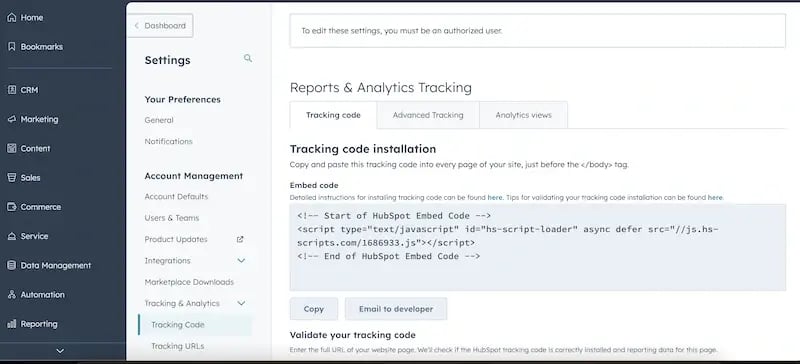This screenshot has height=364, width=800.
Task: Open the validation tips 'here' link
Action: click(715, 198)
